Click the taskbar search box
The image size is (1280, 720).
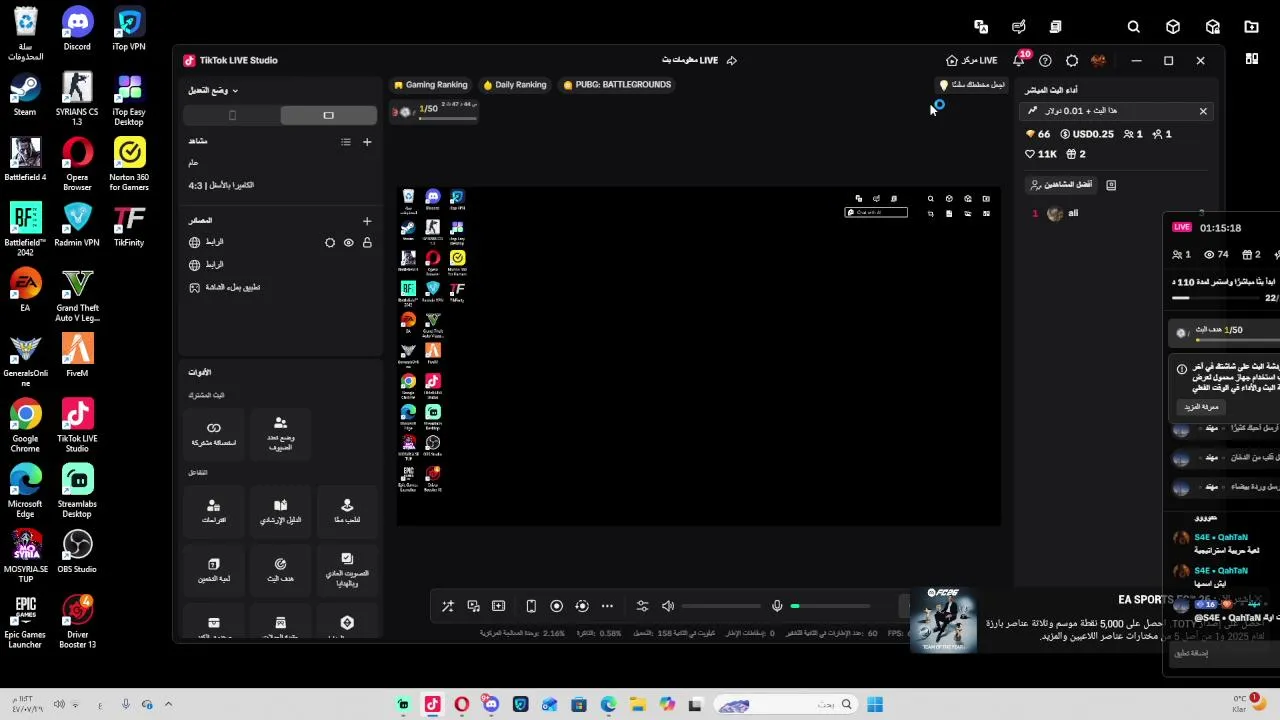tap(788, 705)
